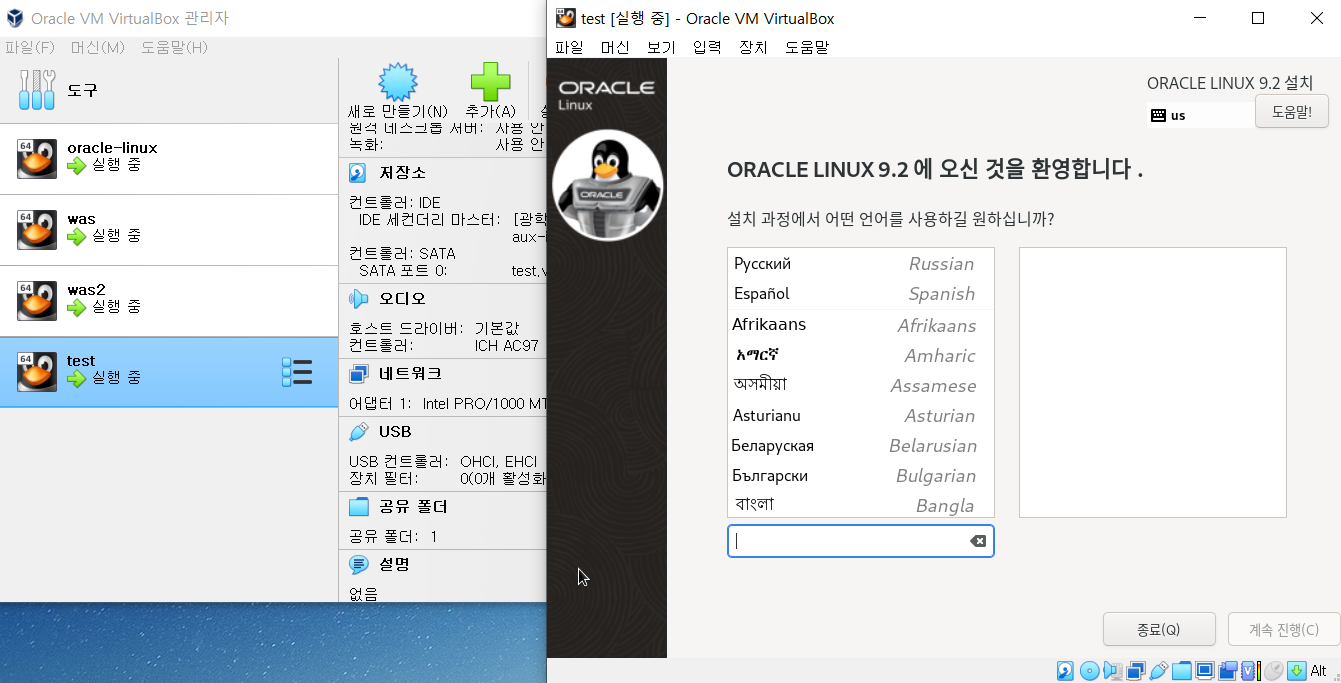Screen dimensions: 1341x683
Task: Select Български (Bulgarian) language
Action: point(860,475)
